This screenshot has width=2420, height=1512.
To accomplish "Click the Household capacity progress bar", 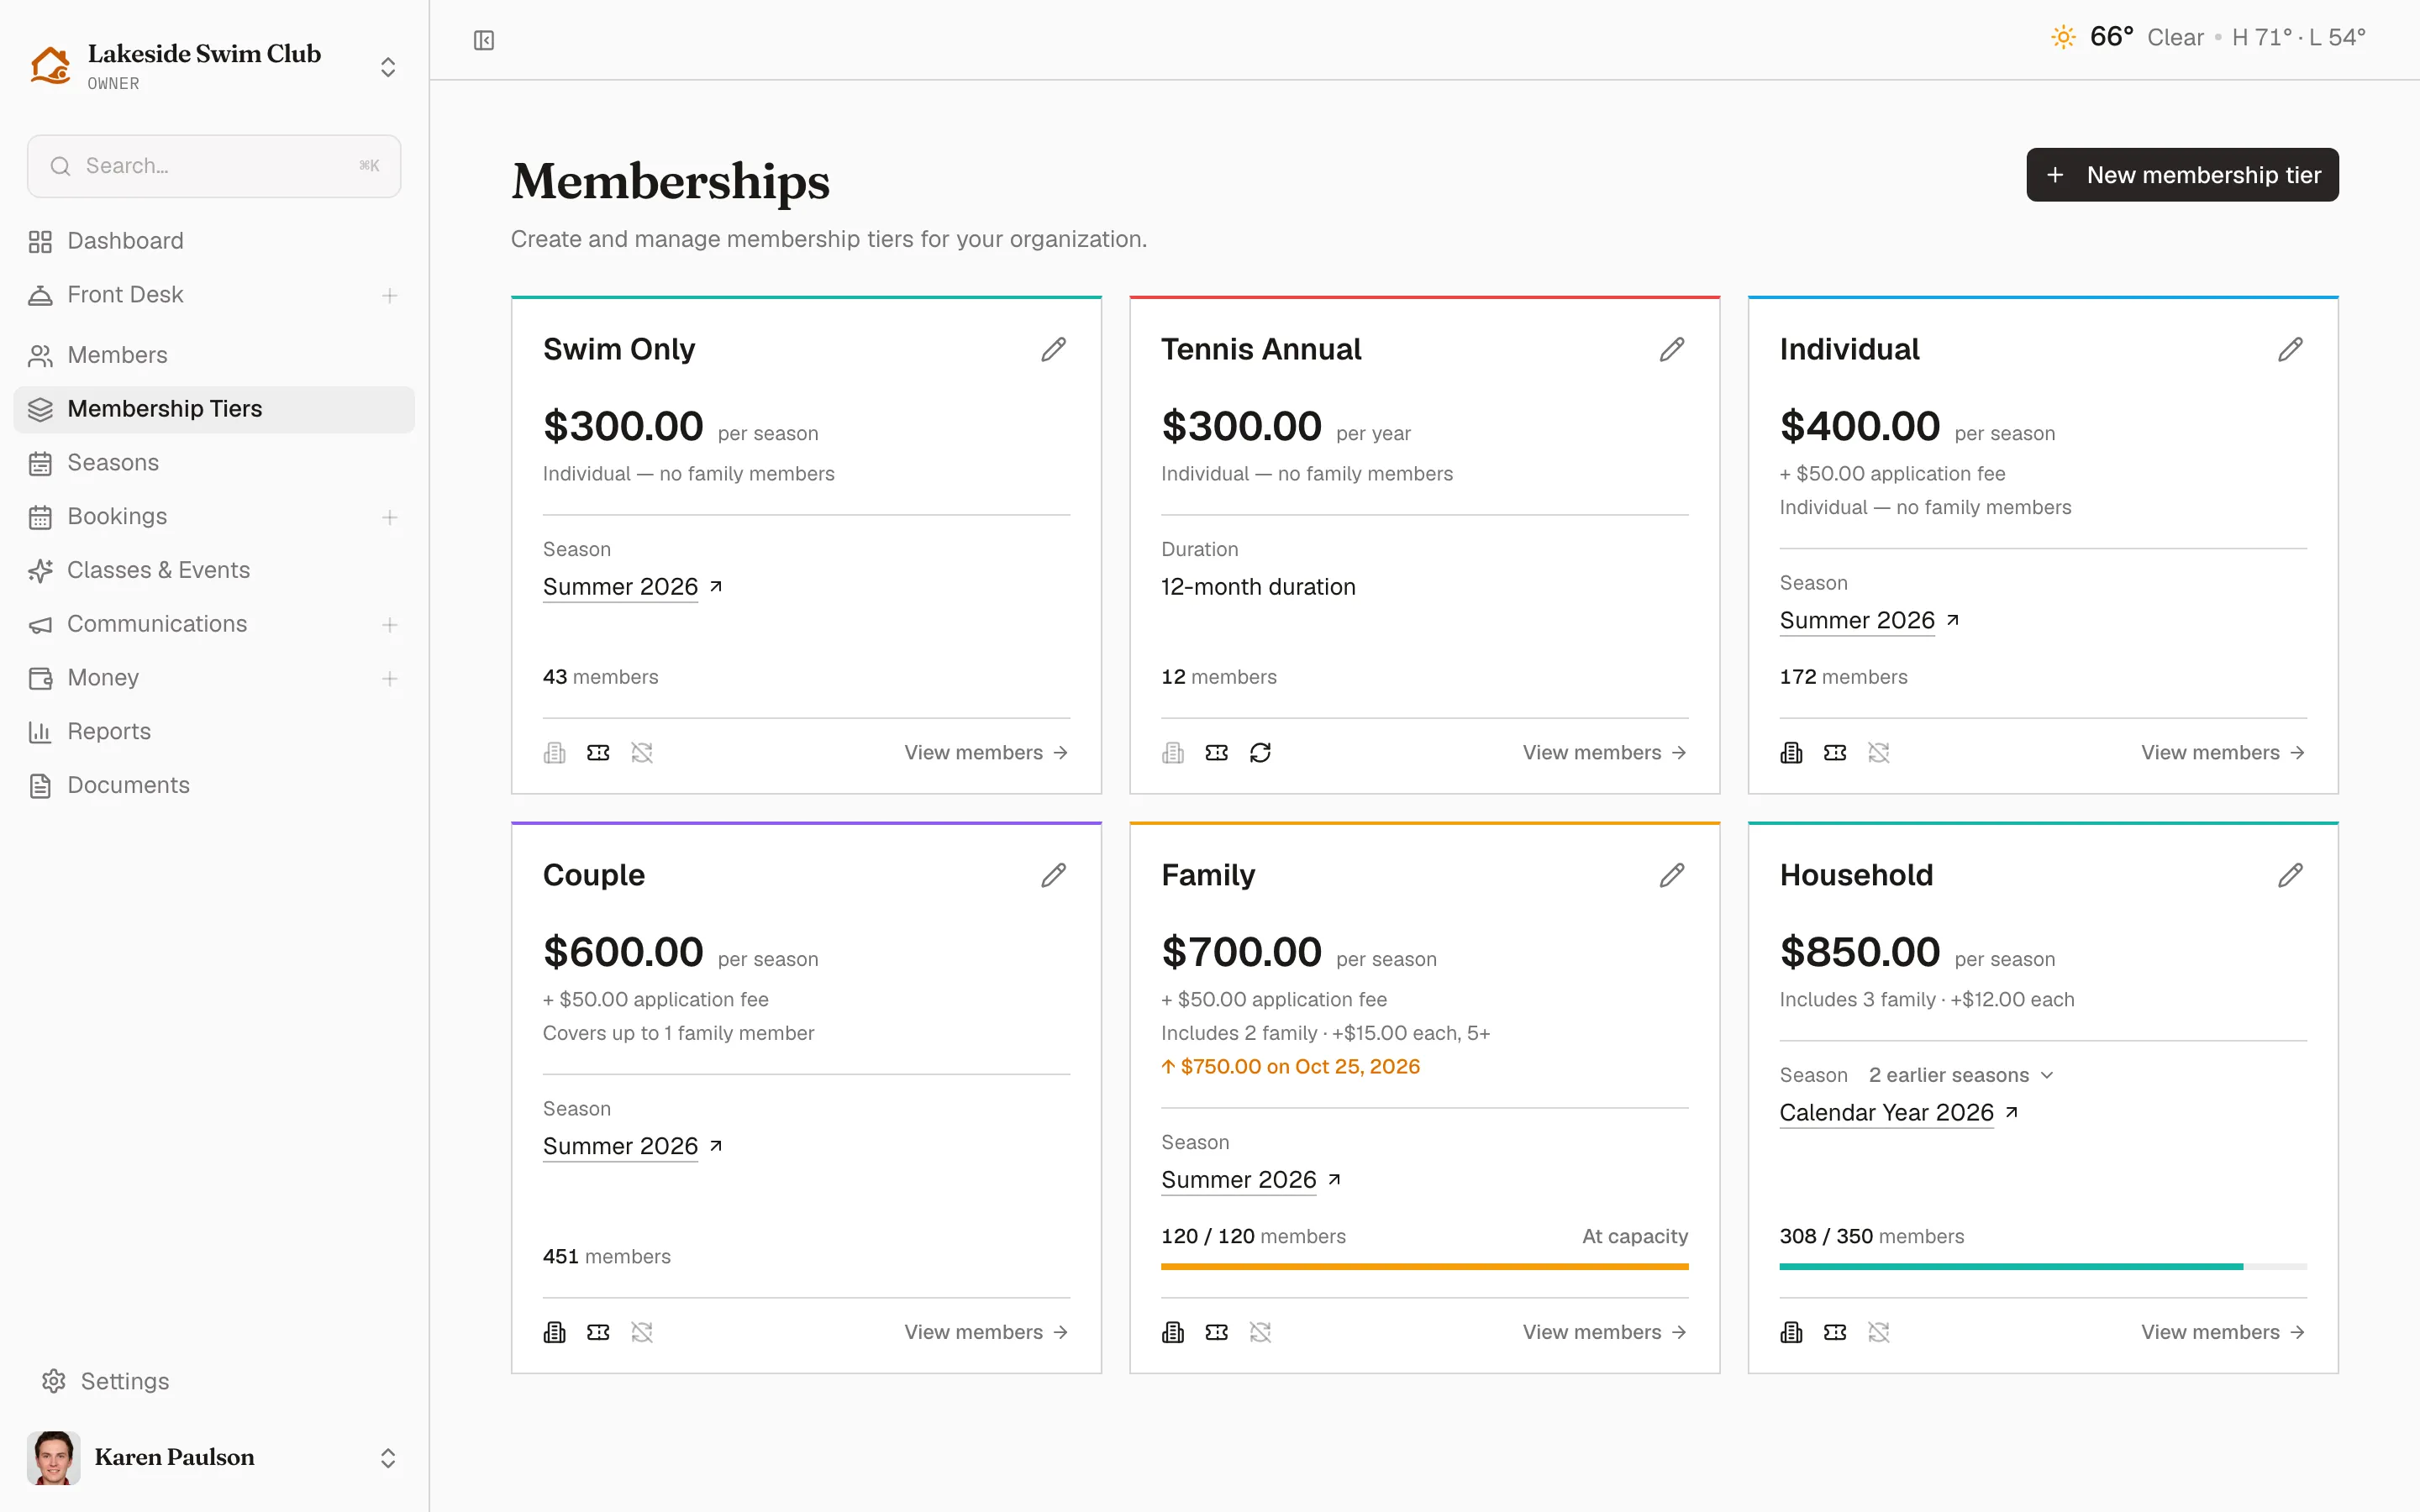I will (x=2043, y=1267).
